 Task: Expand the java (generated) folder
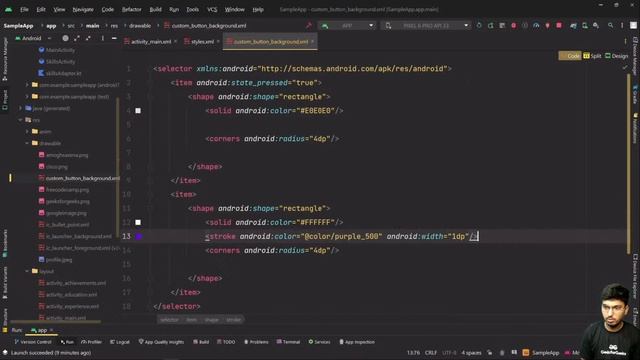coord(20,108)
